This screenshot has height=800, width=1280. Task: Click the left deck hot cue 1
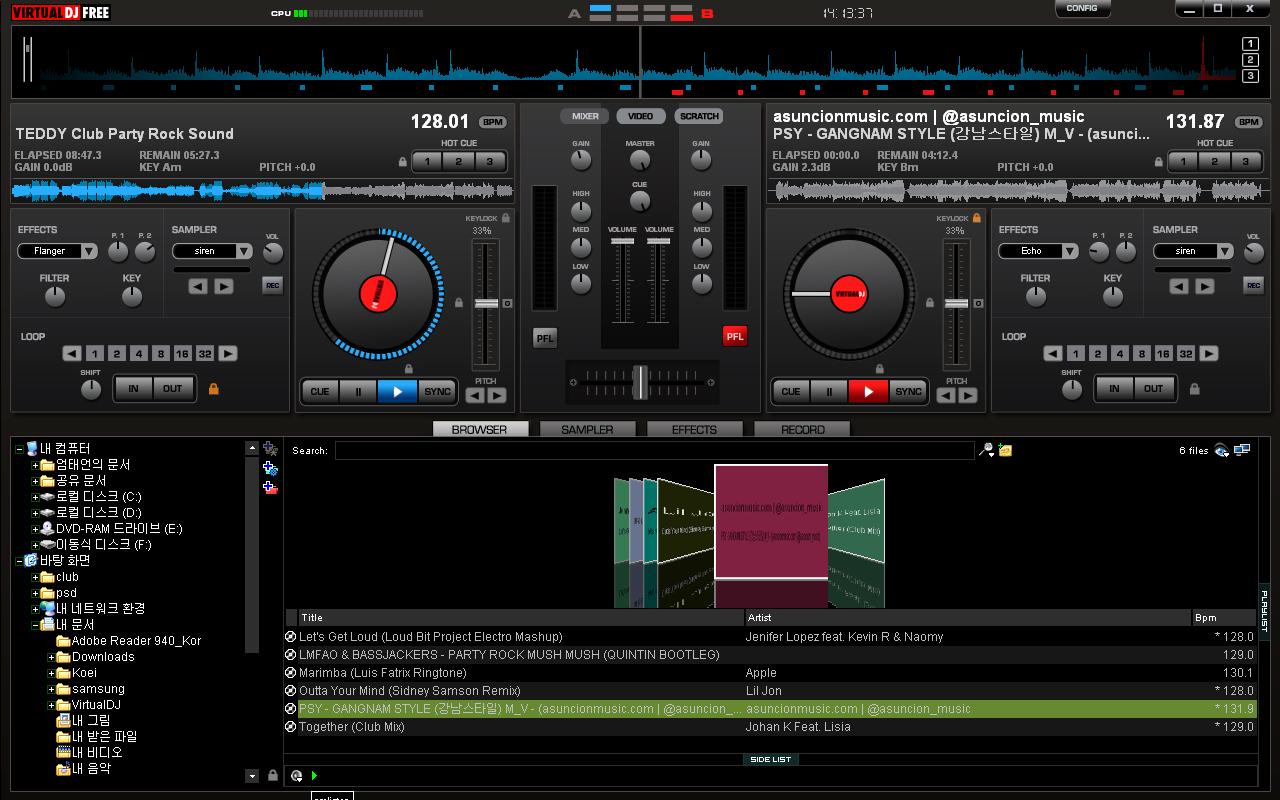[427, 162]
